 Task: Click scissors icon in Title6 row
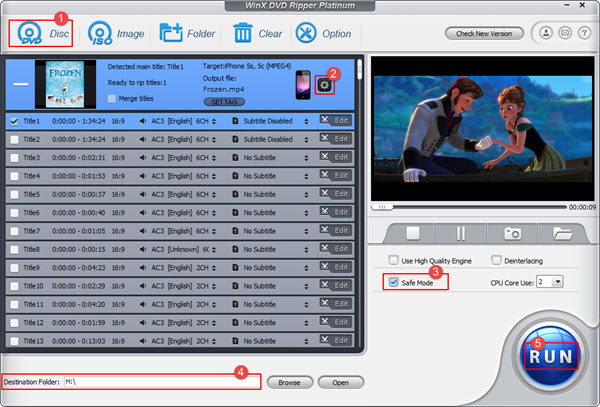tap(324, 212)
